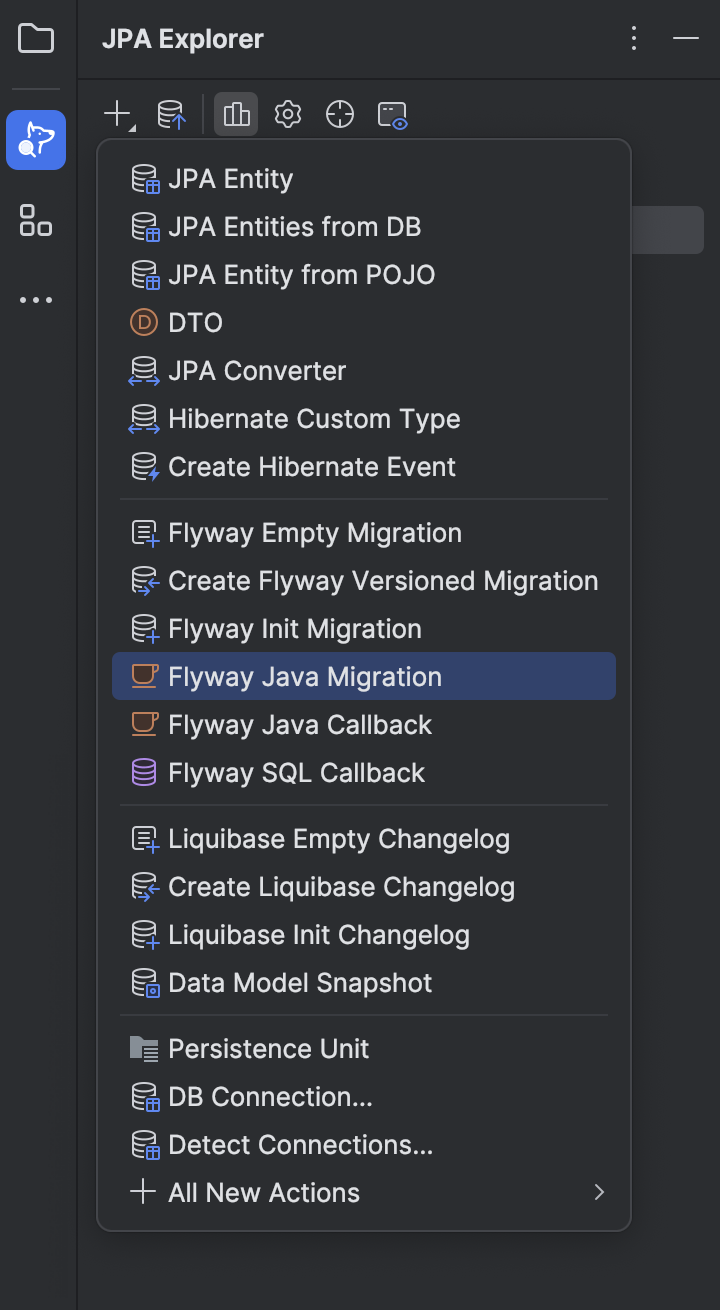This screenshot has width=720, height=1310.
Task: Open the Structure tool window icon
Action: [x=36, y=220]
